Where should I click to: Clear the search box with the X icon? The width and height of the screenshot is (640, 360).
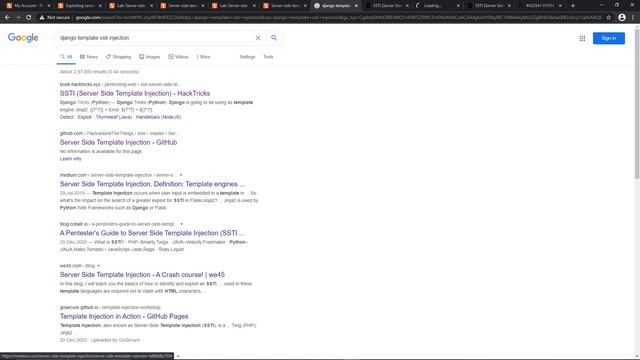click(258, 38)
